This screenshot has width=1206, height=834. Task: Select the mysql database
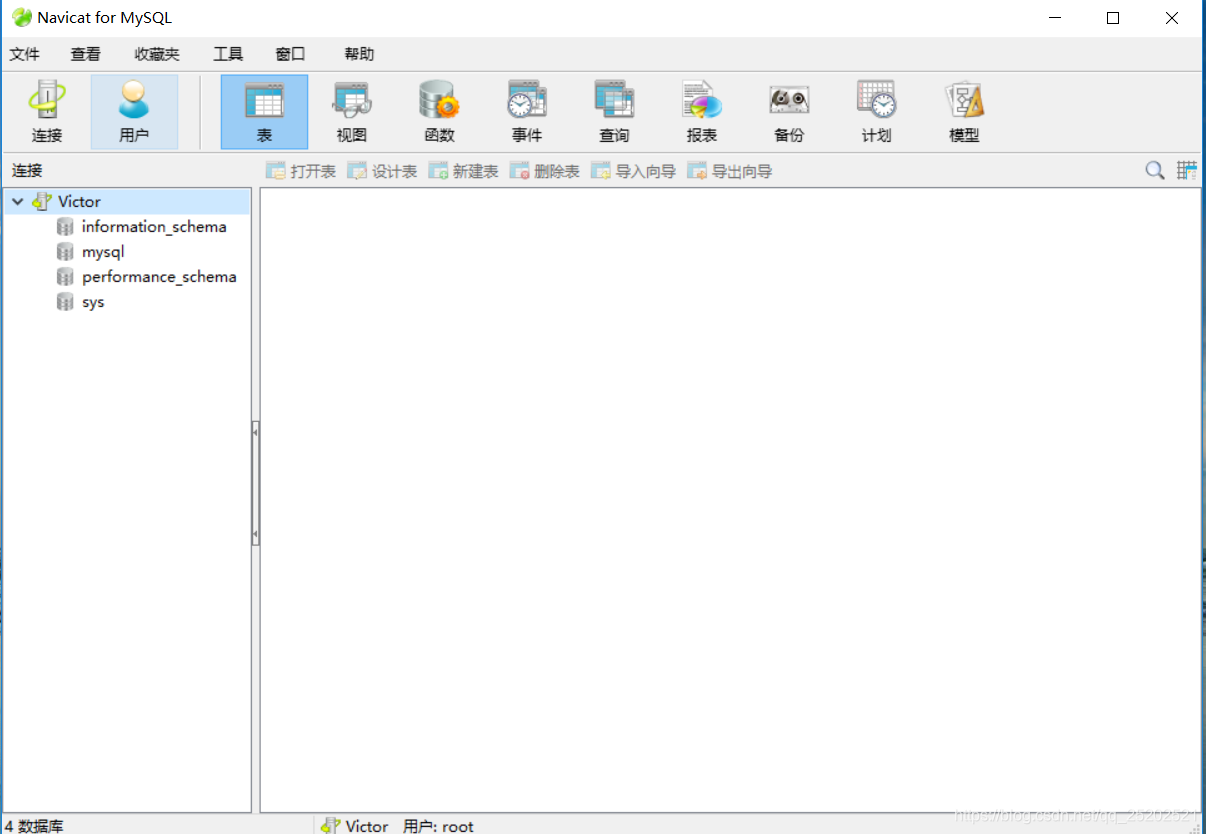click(x=103, y=252)
